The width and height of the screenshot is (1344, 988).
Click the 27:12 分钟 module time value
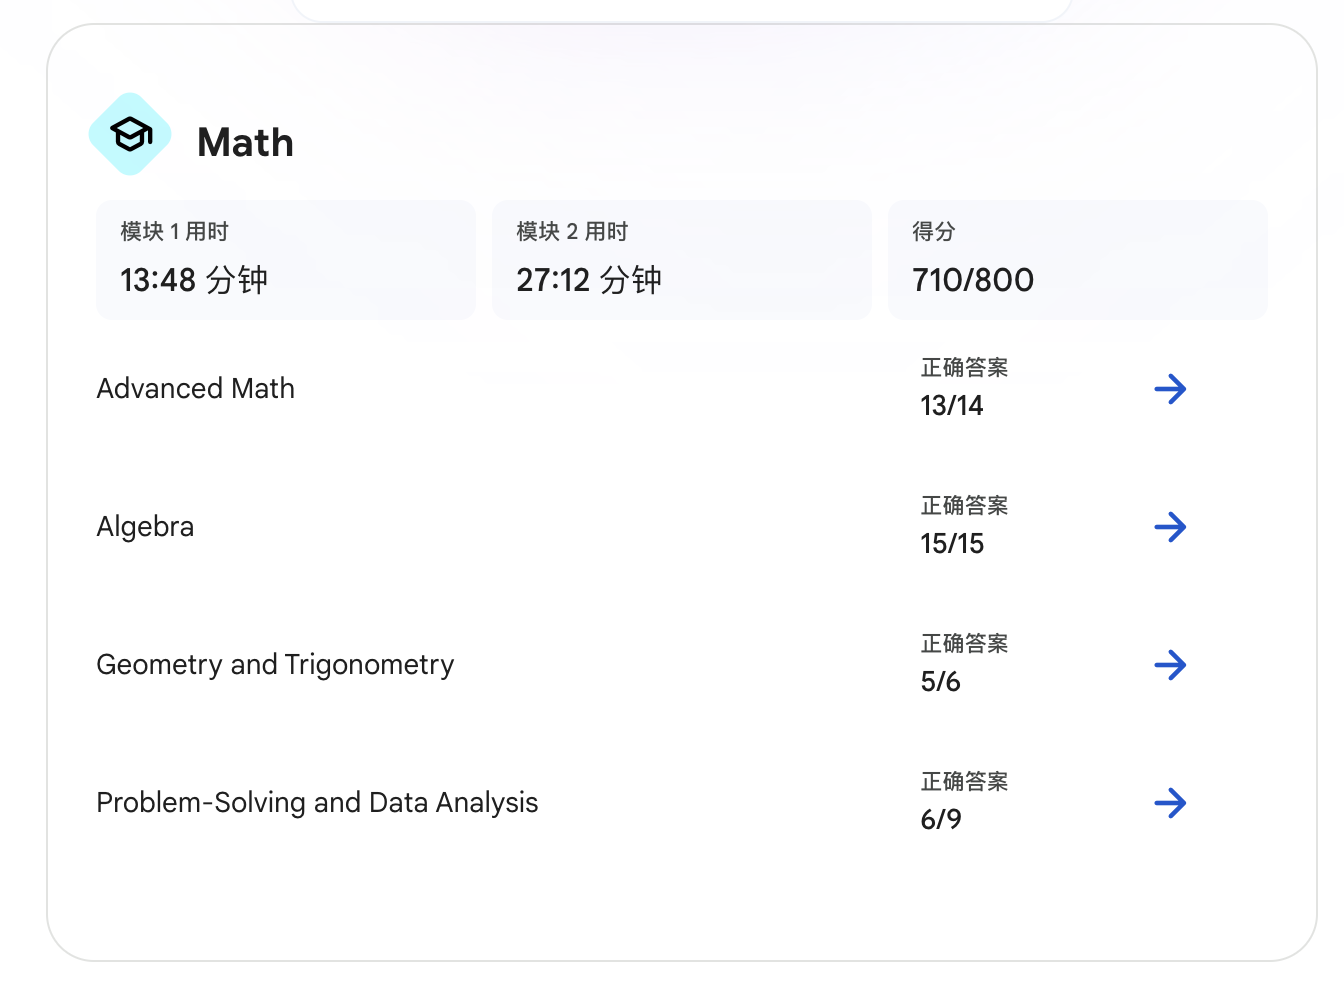click(589, 281)
